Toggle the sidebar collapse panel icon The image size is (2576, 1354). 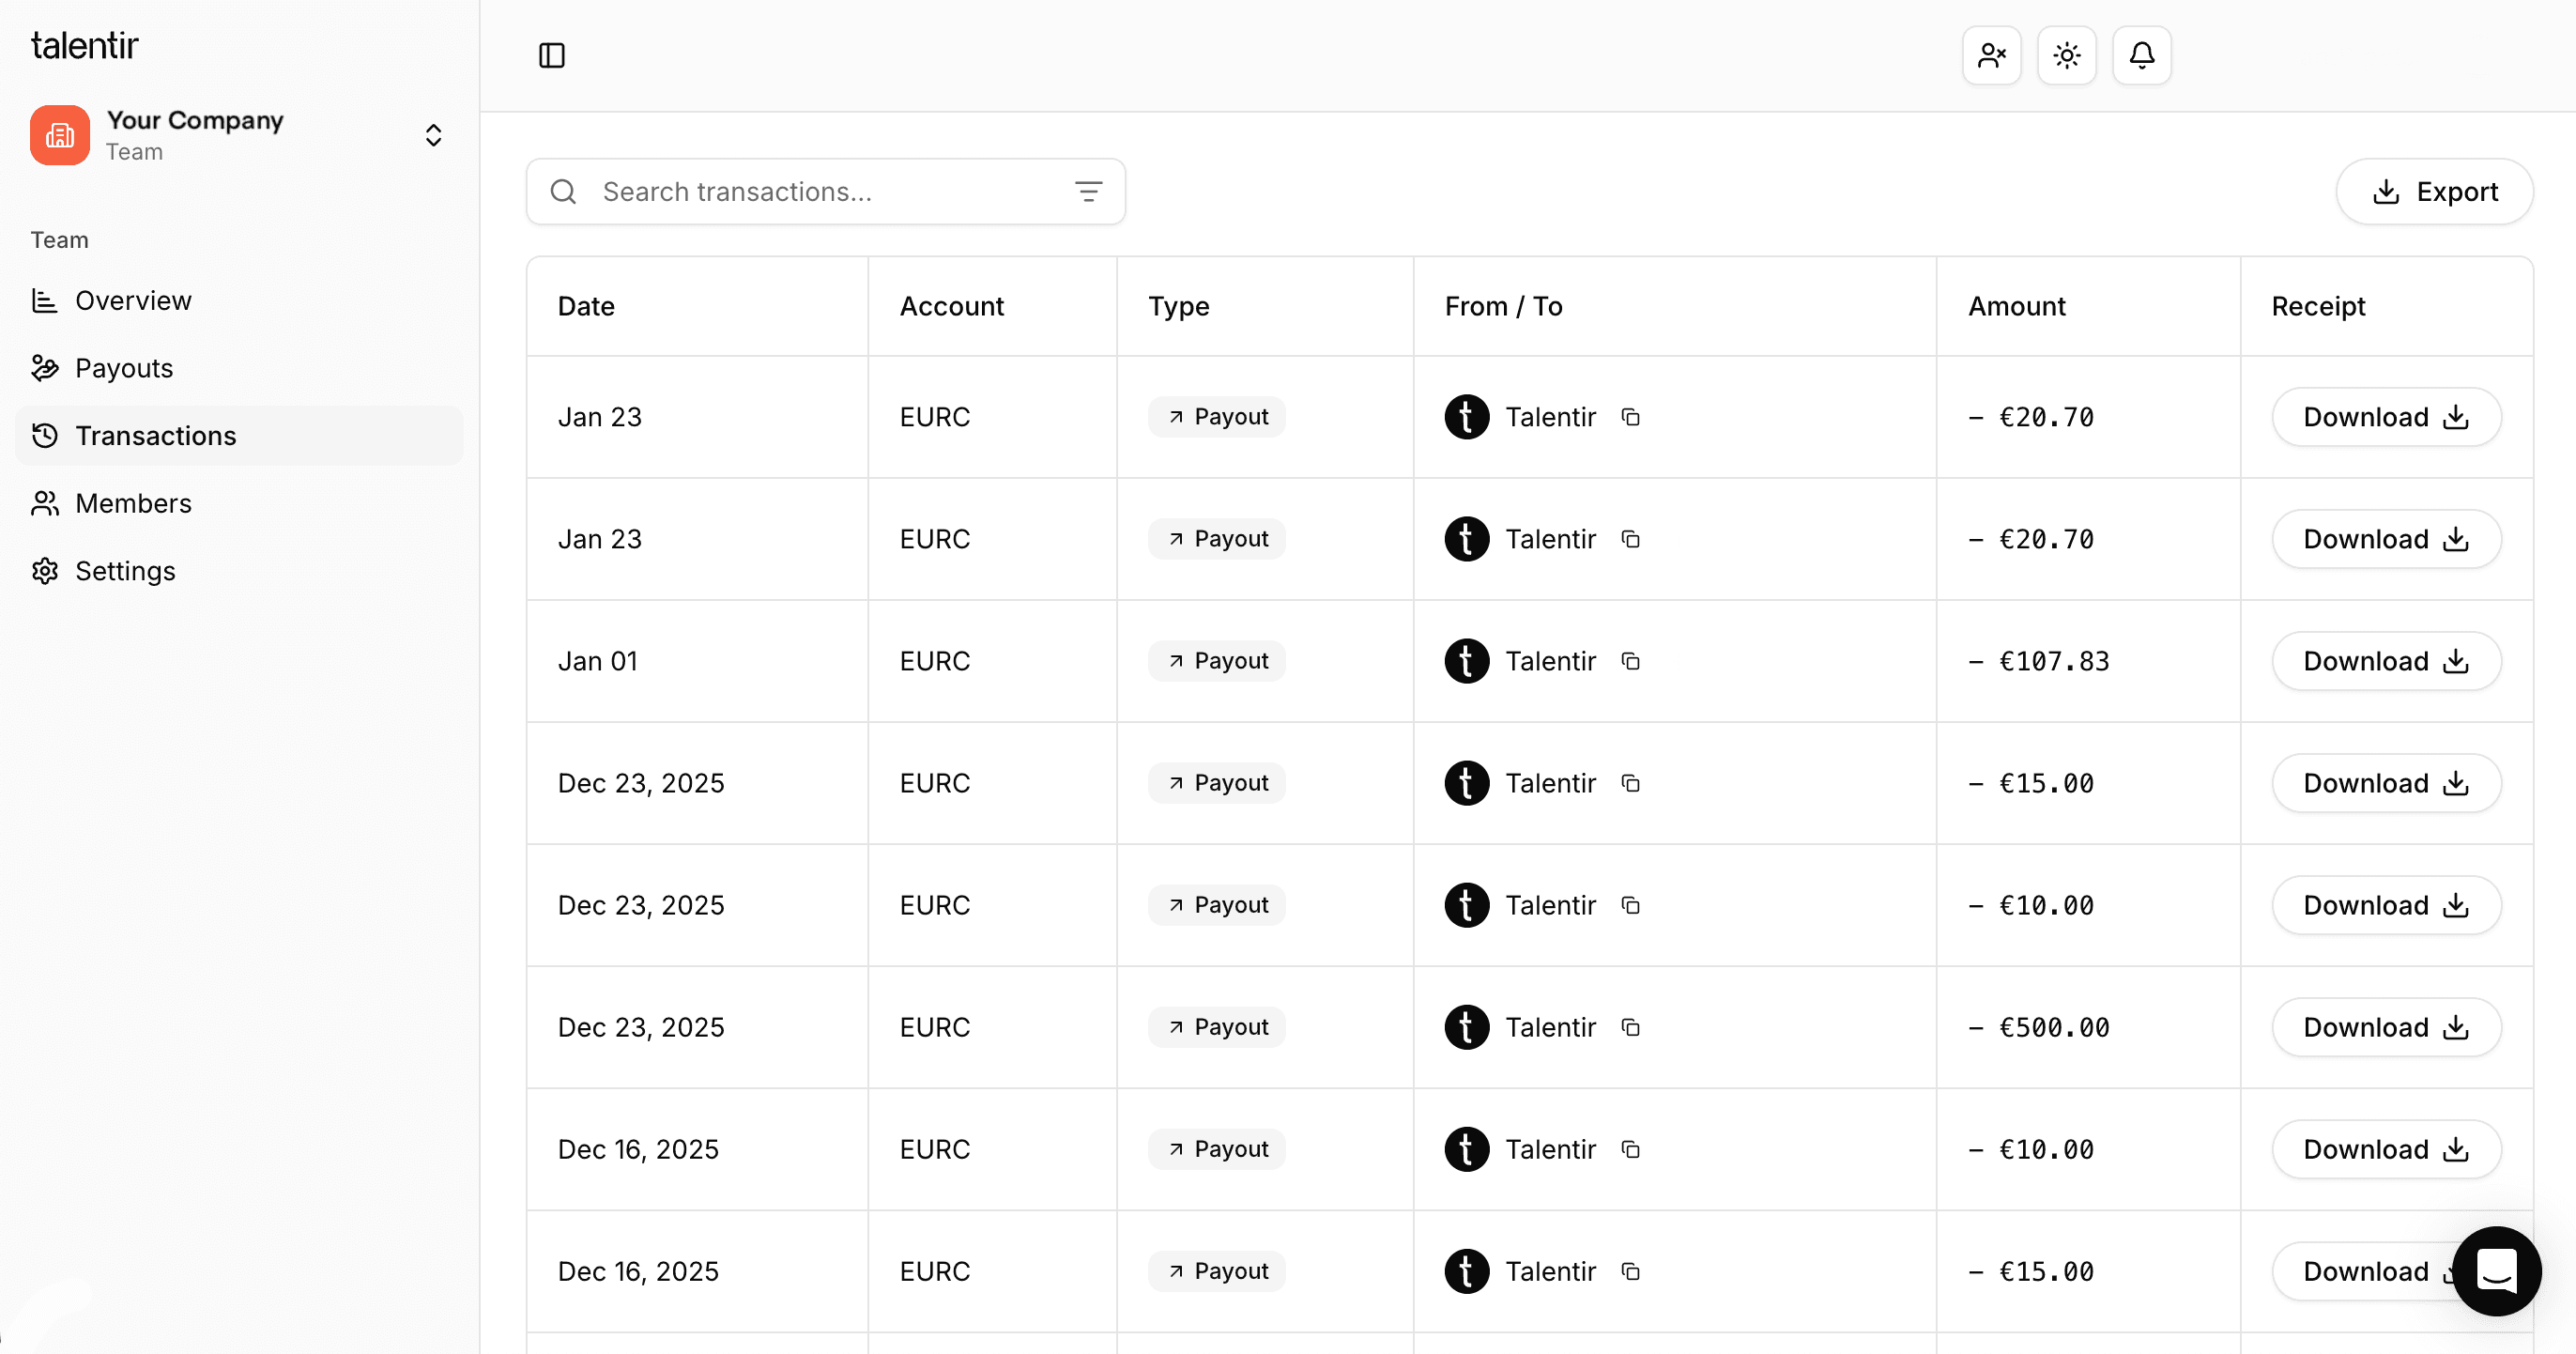pyautogui.click(x=551, y=55)
